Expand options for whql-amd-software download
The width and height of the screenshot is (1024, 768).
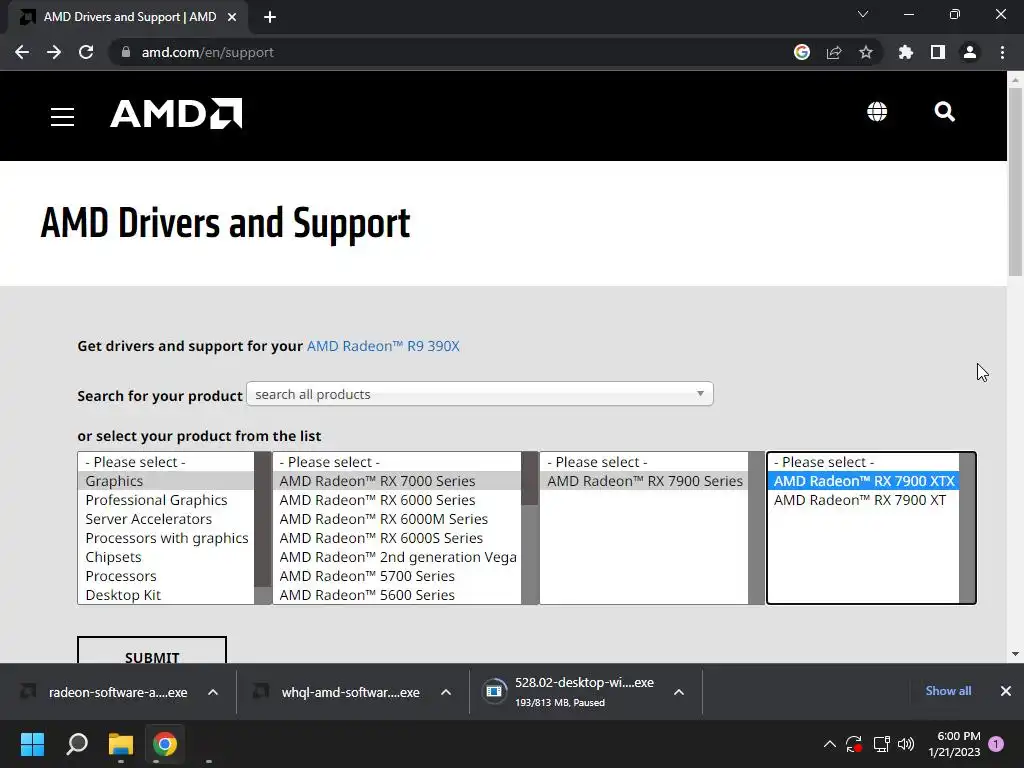point(446,692)
